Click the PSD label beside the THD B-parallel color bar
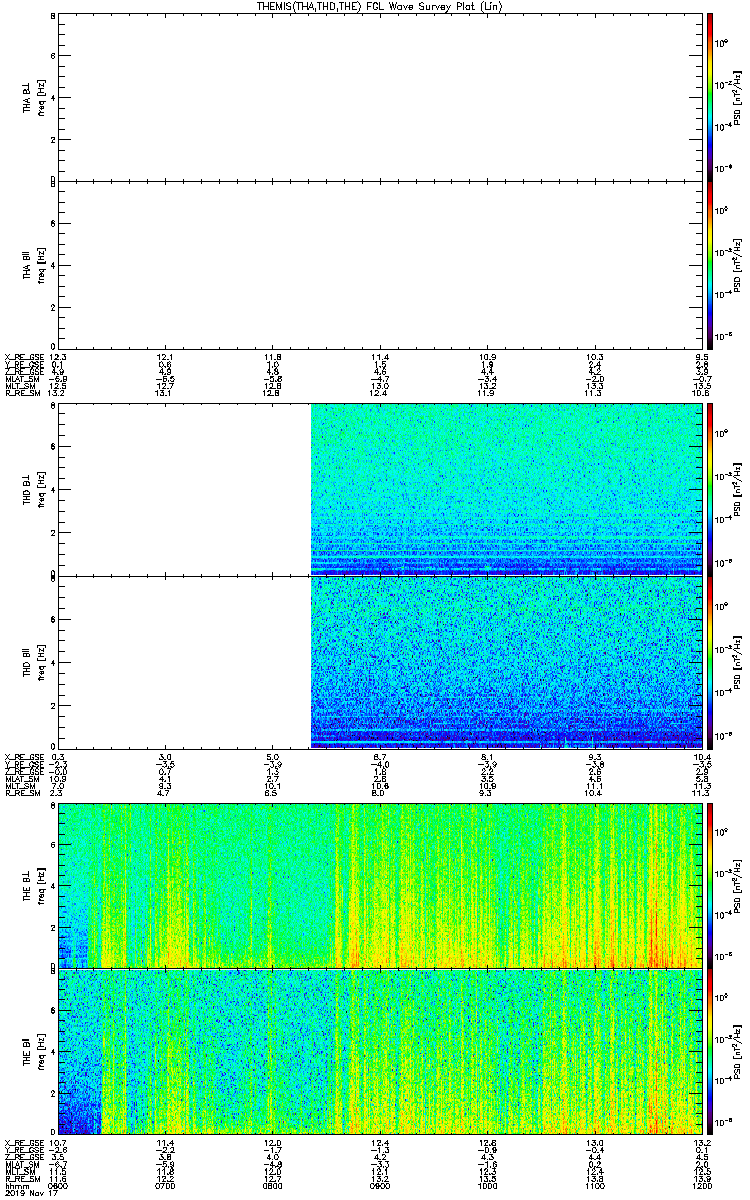The height and width of the screenshot is (1200, 750). tap(738, 662)
